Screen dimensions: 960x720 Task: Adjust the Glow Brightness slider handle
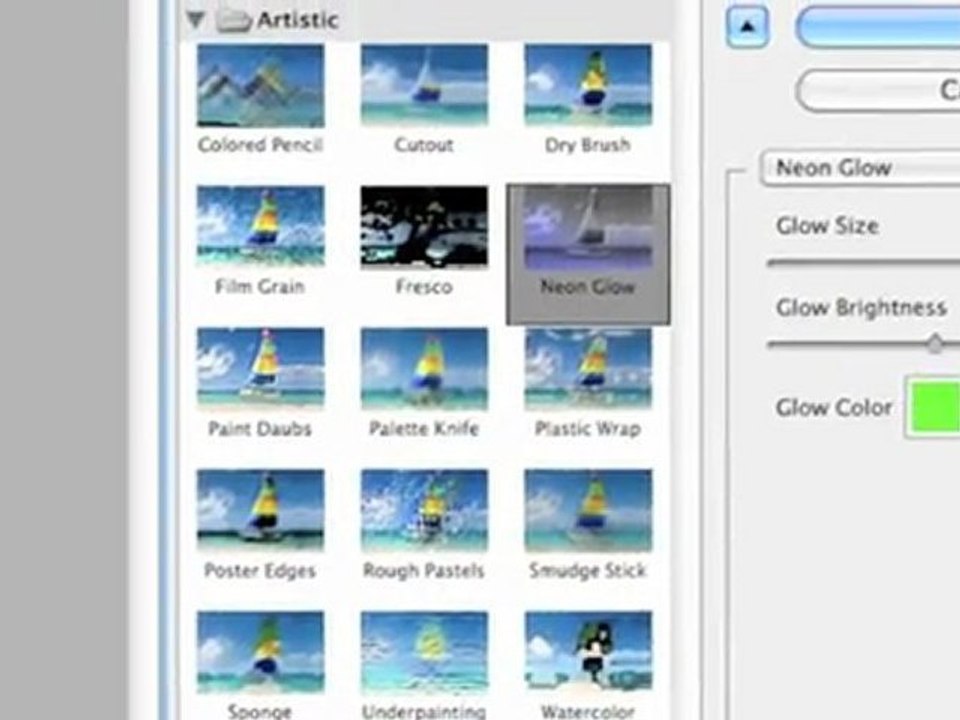pos(935,343)
